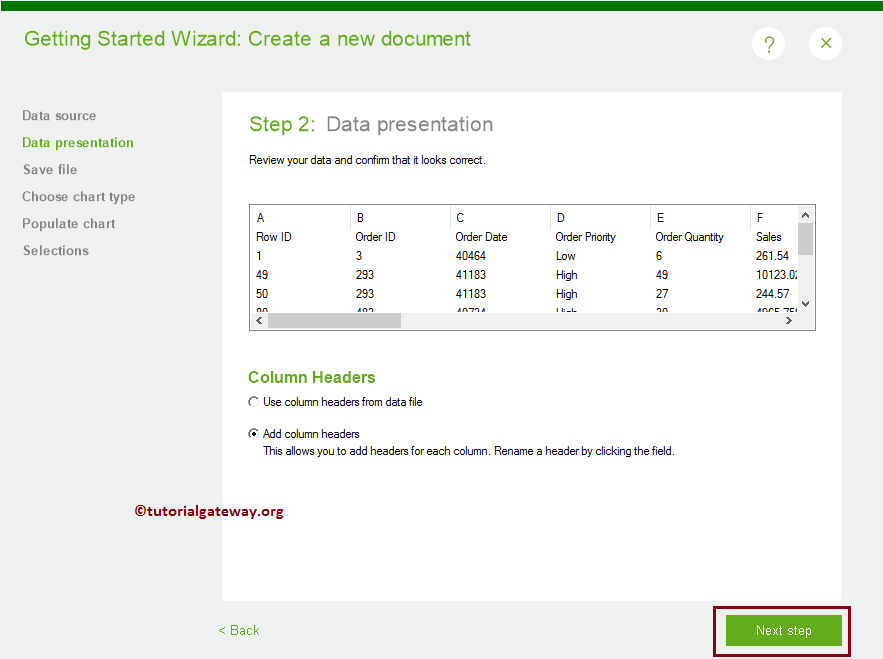
Task: Open the Populate chart step
Action: (x=68, y=223)
